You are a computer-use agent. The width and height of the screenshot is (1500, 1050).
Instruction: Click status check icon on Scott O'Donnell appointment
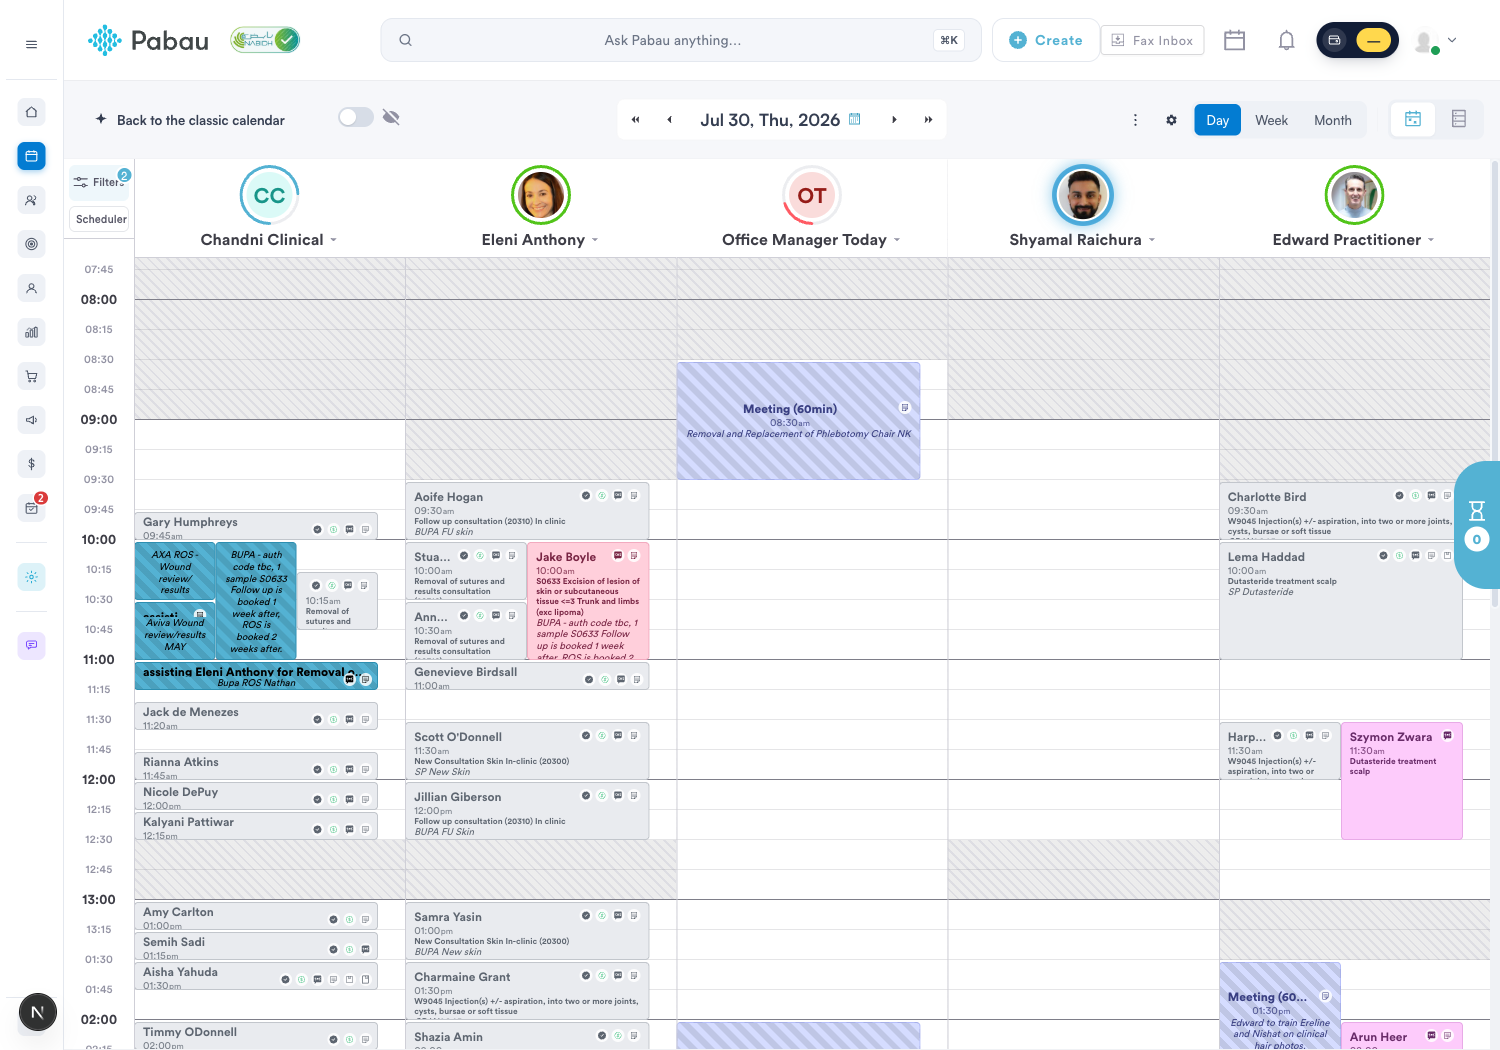tap(586, 735)
